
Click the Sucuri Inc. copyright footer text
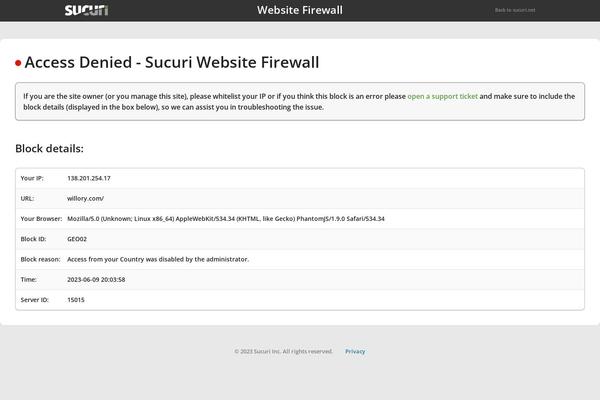tap(284, 351)
